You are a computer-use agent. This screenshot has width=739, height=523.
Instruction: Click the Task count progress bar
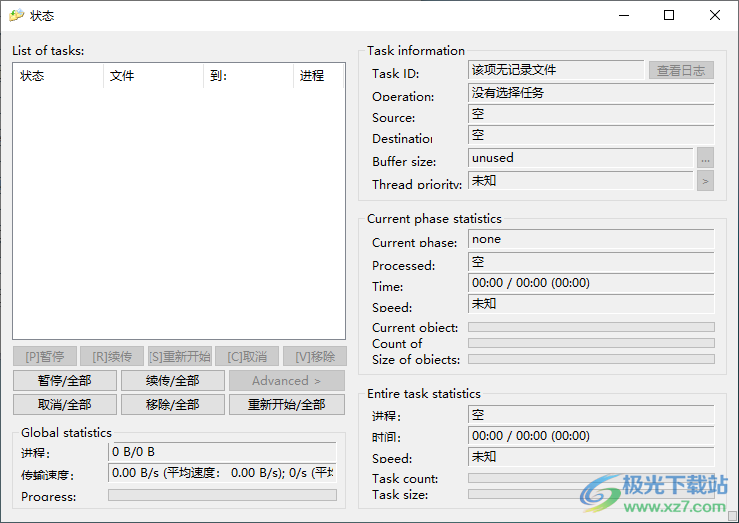pos(591,478)
